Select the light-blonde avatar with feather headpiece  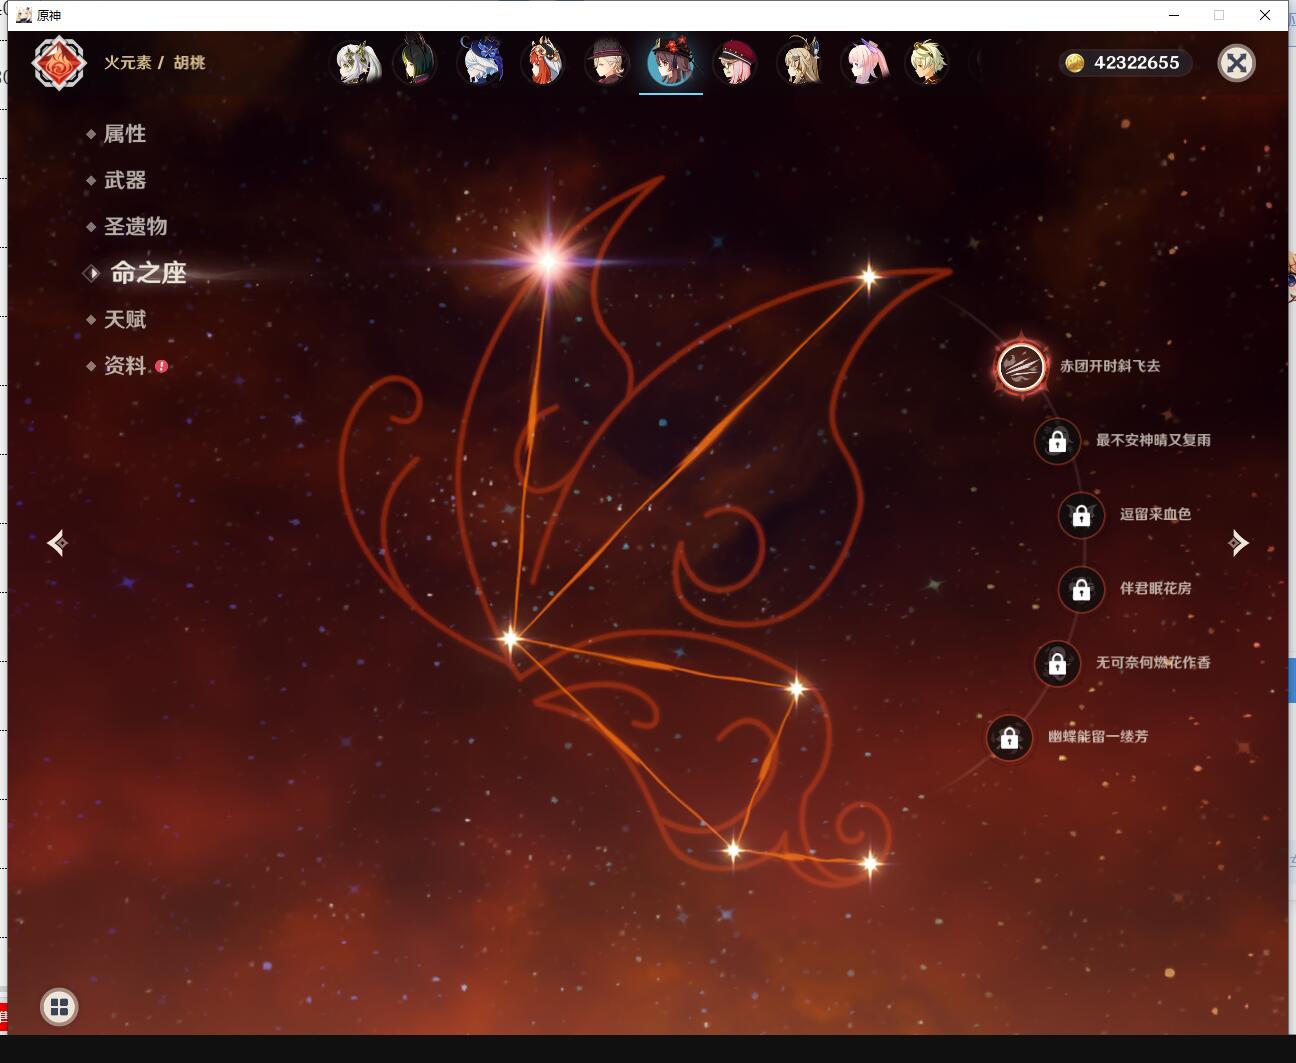click(799, 63)
